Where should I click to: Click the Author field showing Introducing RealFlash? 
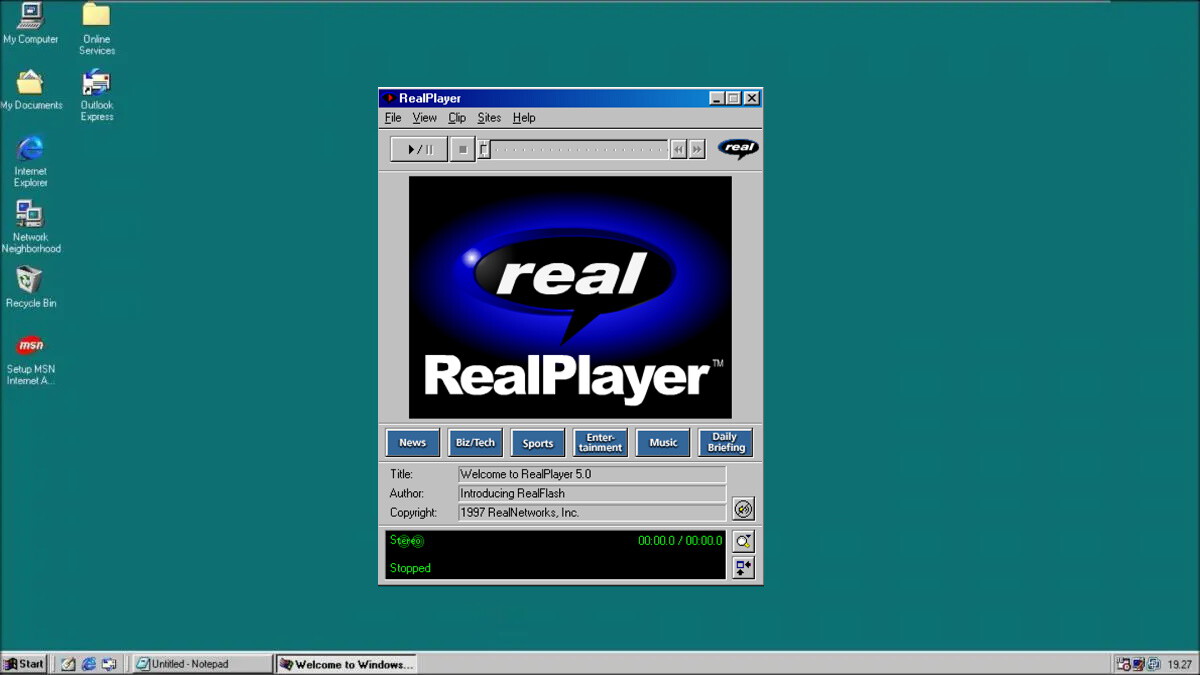[592, 493]
